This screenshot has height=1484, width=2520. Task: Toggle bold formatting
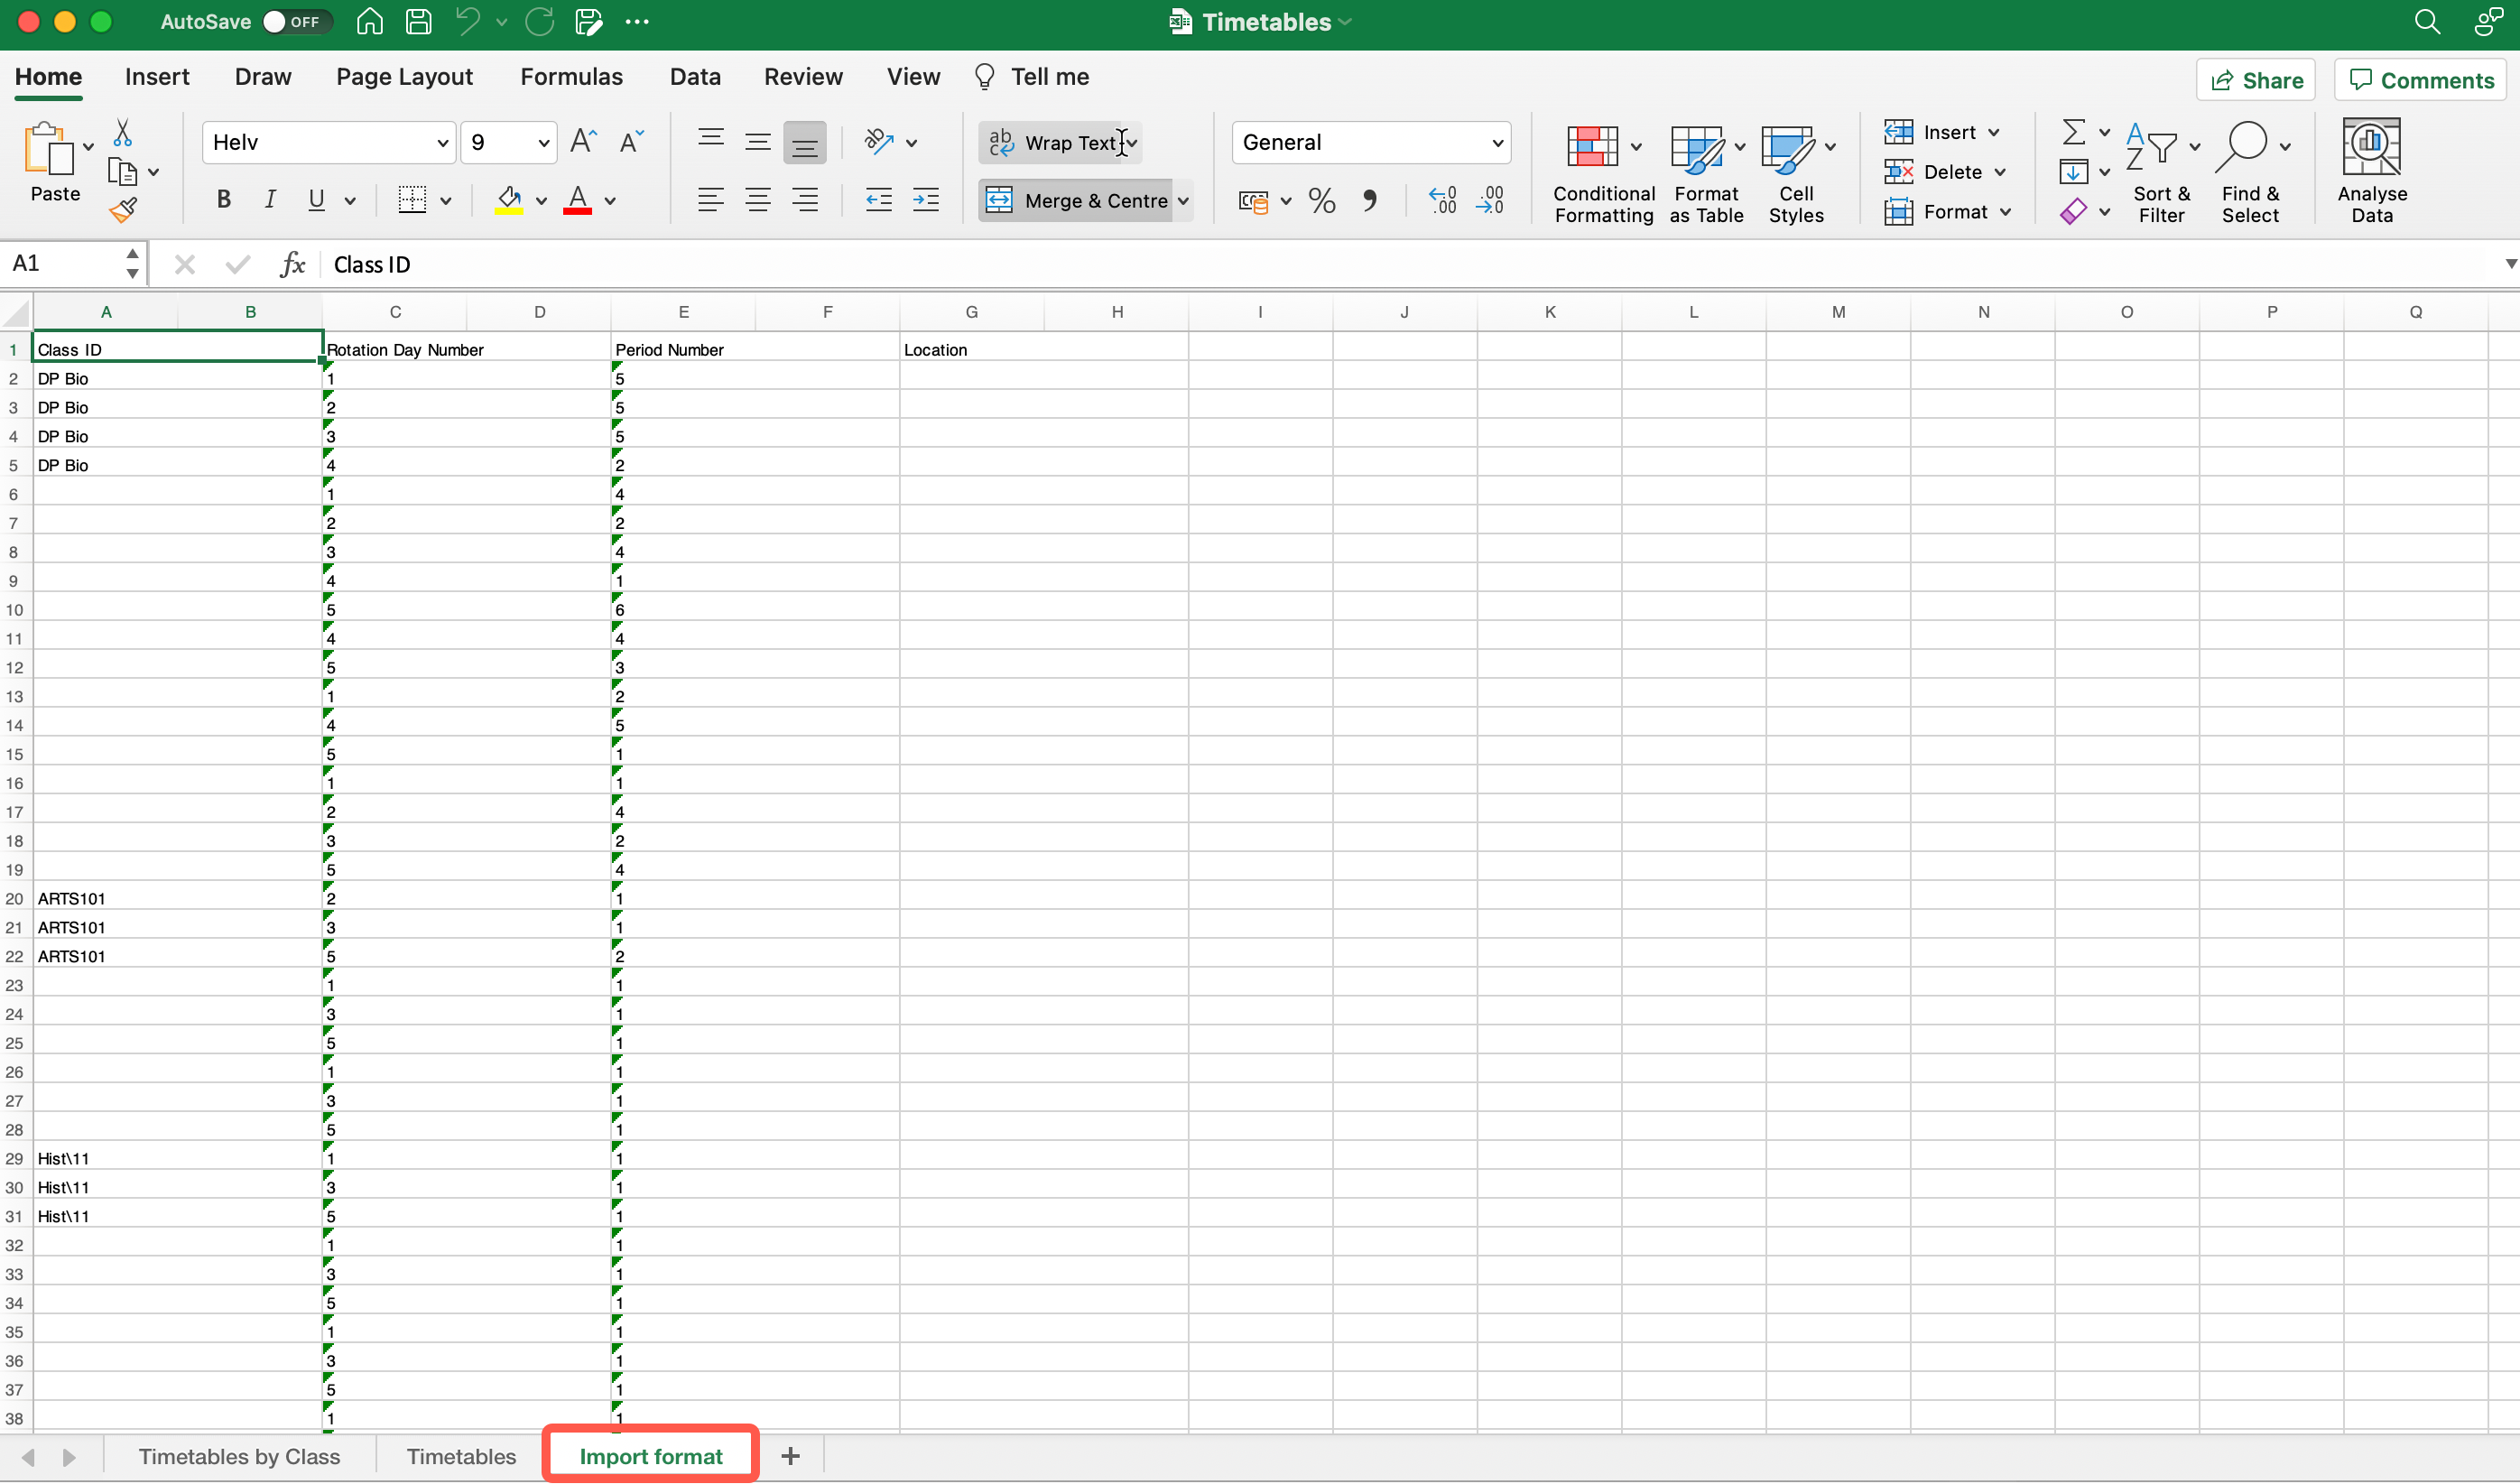pyautogui.click(x=224, y=200)
